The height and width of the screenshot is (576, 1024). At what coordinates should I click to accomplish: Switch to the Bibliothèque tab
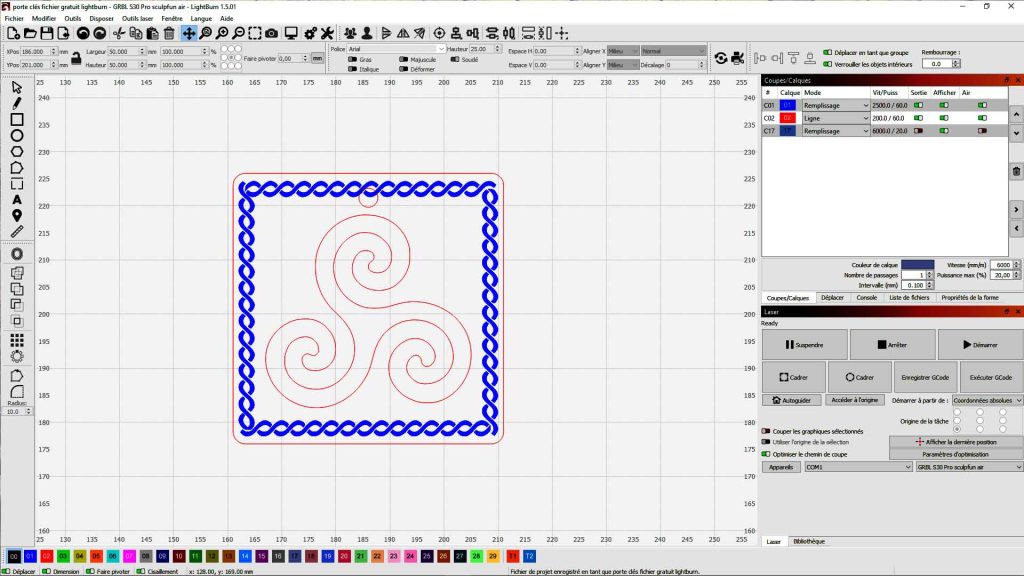coord(808,541)
